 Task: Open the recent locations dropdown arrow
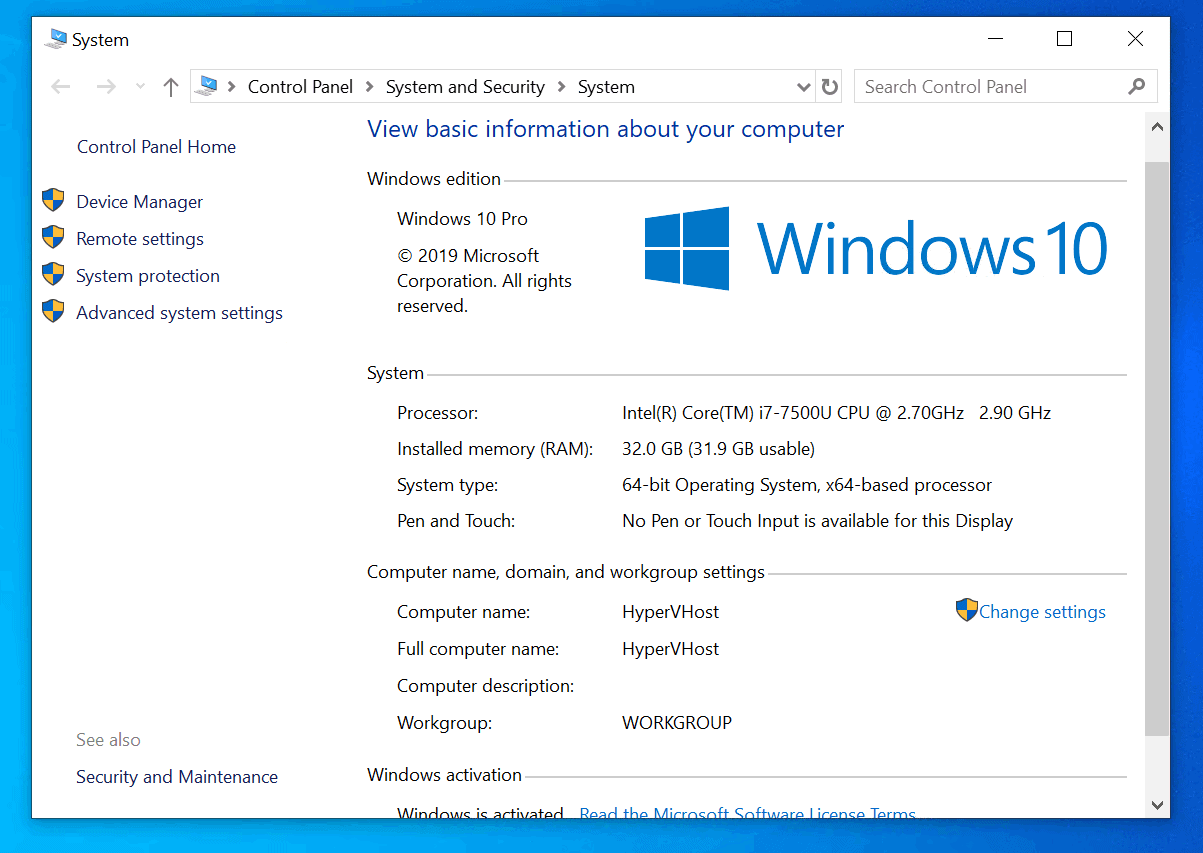[140, 87]
